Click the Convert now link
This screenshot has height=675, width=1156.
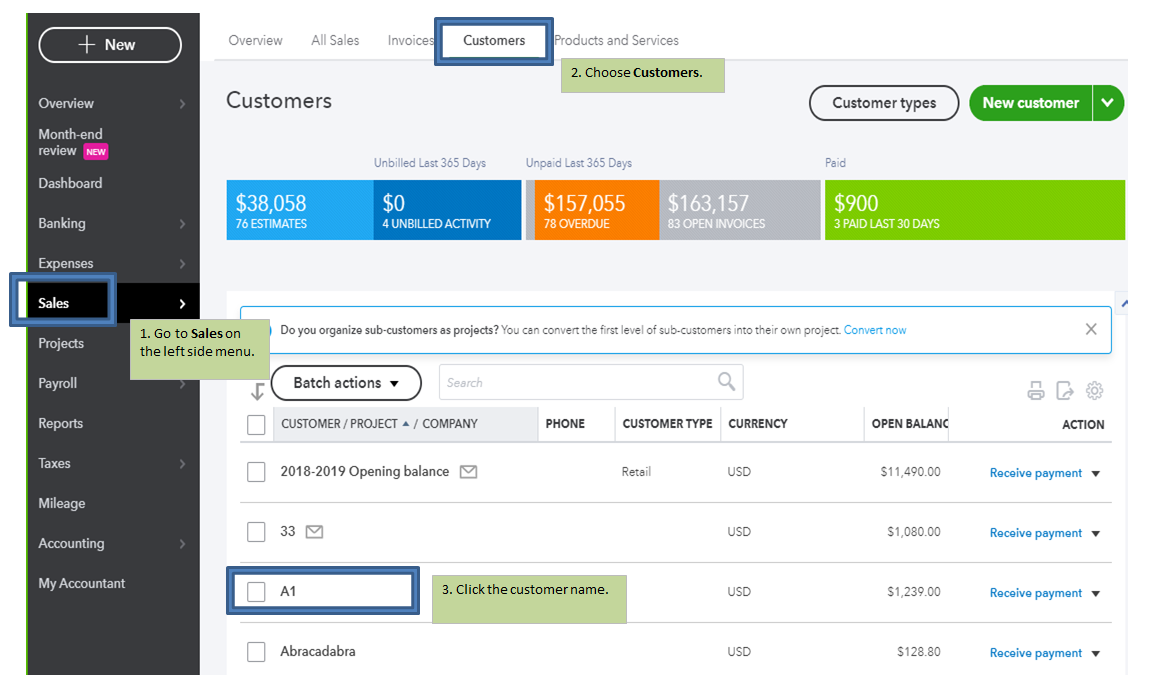coord(875,330)
